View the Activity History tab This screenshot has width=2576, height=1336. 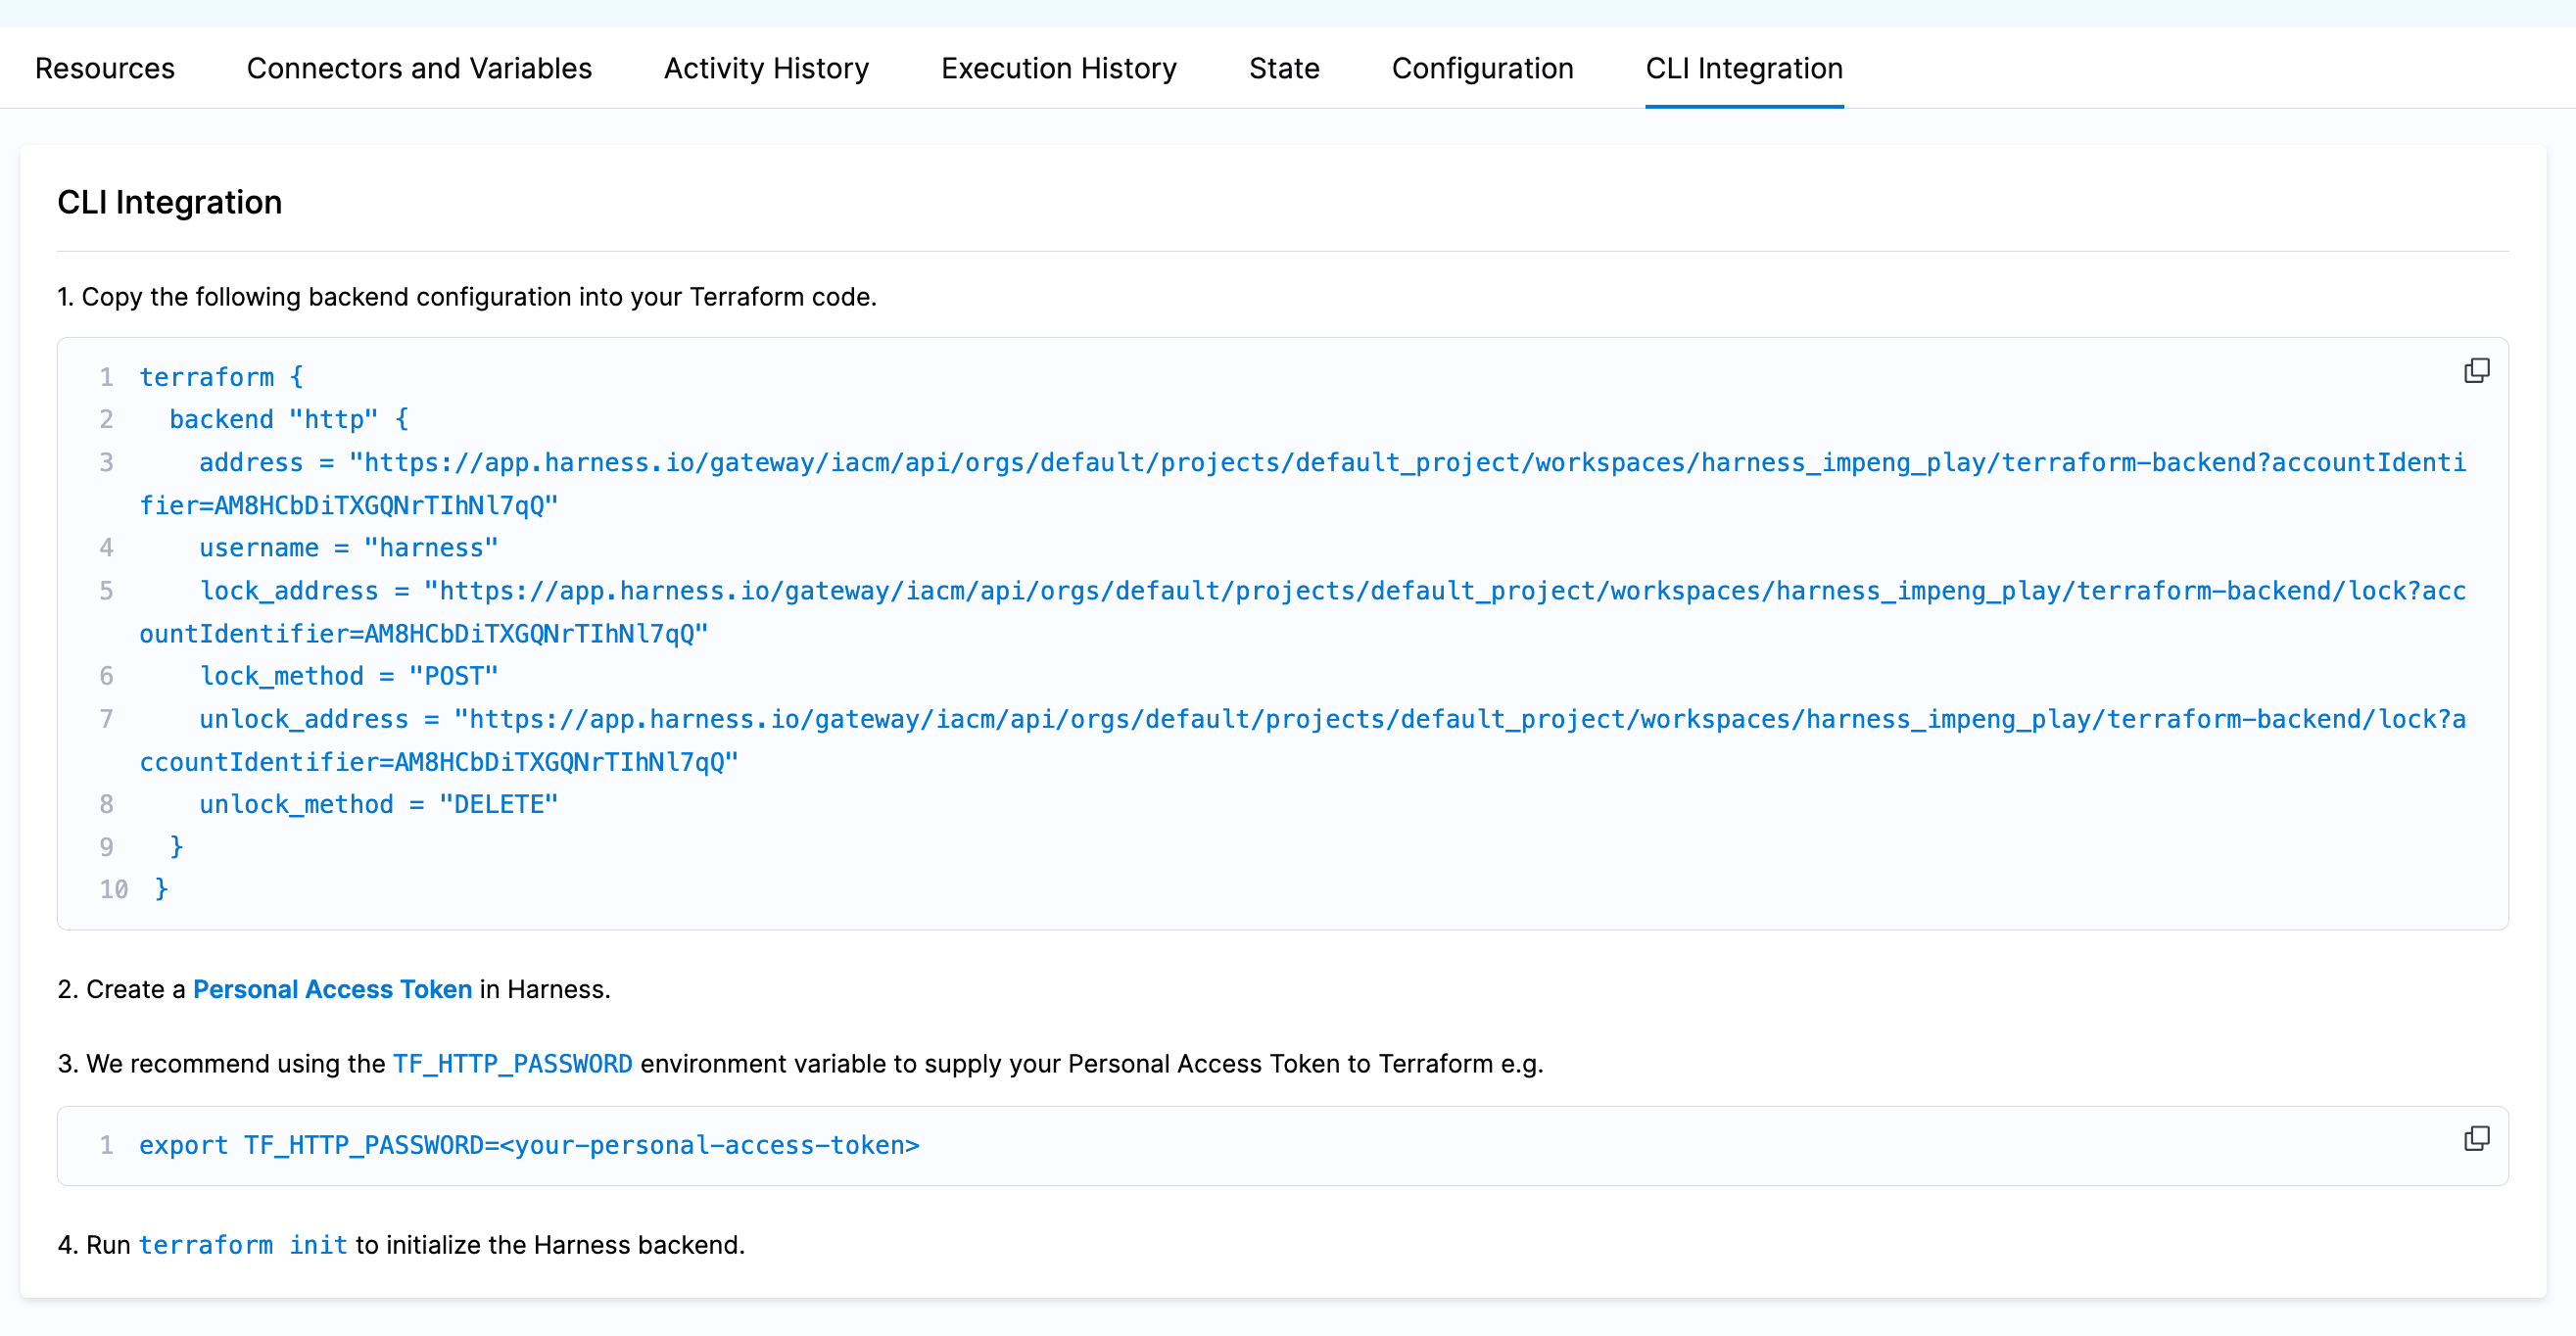(x=766, y=68)
